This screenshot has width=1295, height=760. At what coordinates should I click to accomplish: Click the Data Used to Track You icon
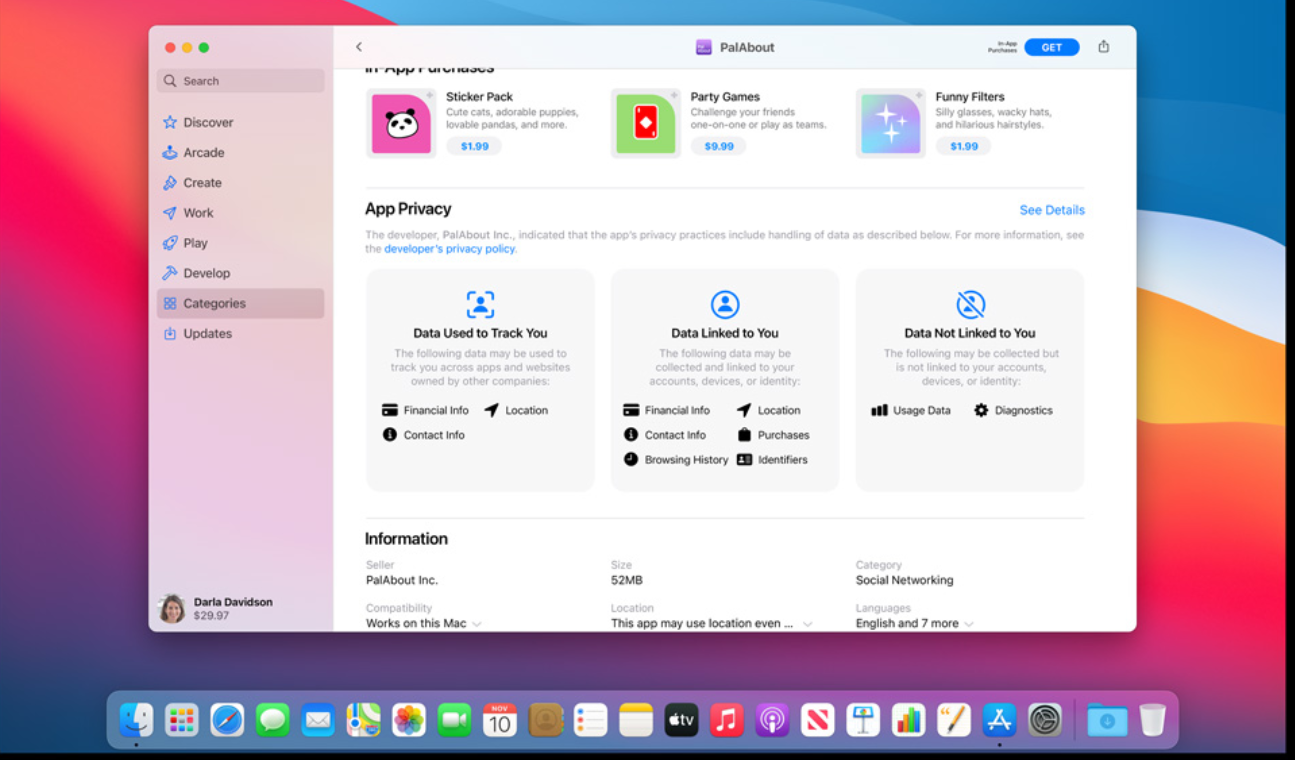480,304
